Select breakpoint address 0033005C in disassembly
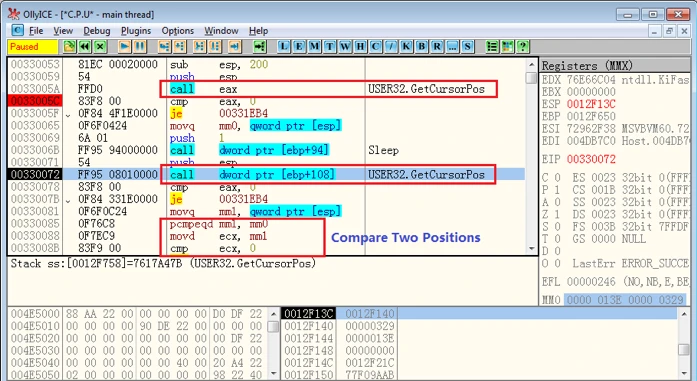The width and height of the screenshot is (697, 381). (35, 101)
